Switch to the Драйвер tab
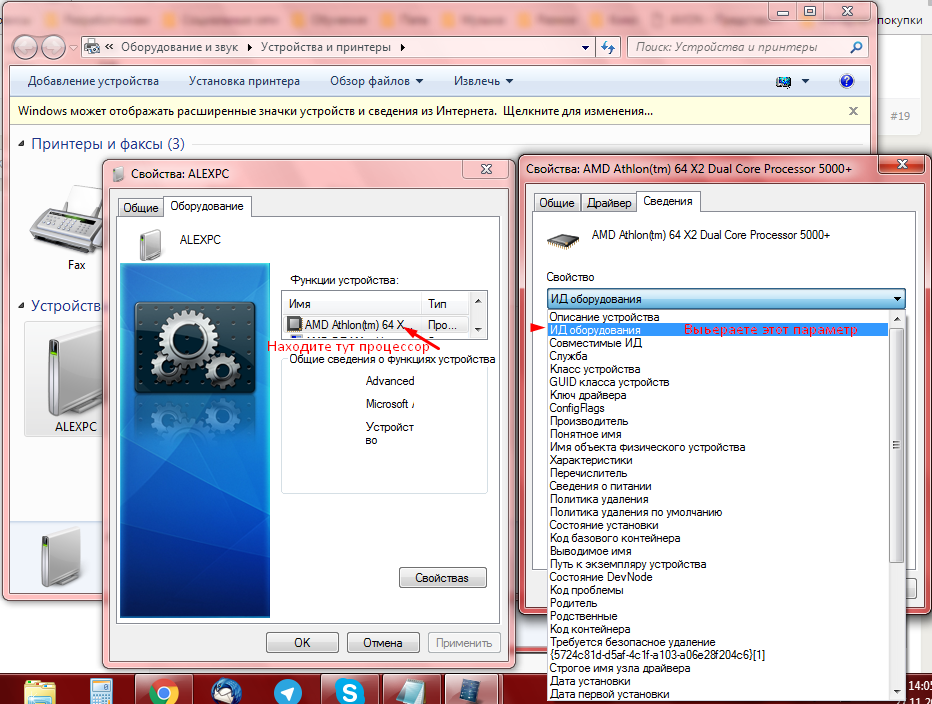 609,203
